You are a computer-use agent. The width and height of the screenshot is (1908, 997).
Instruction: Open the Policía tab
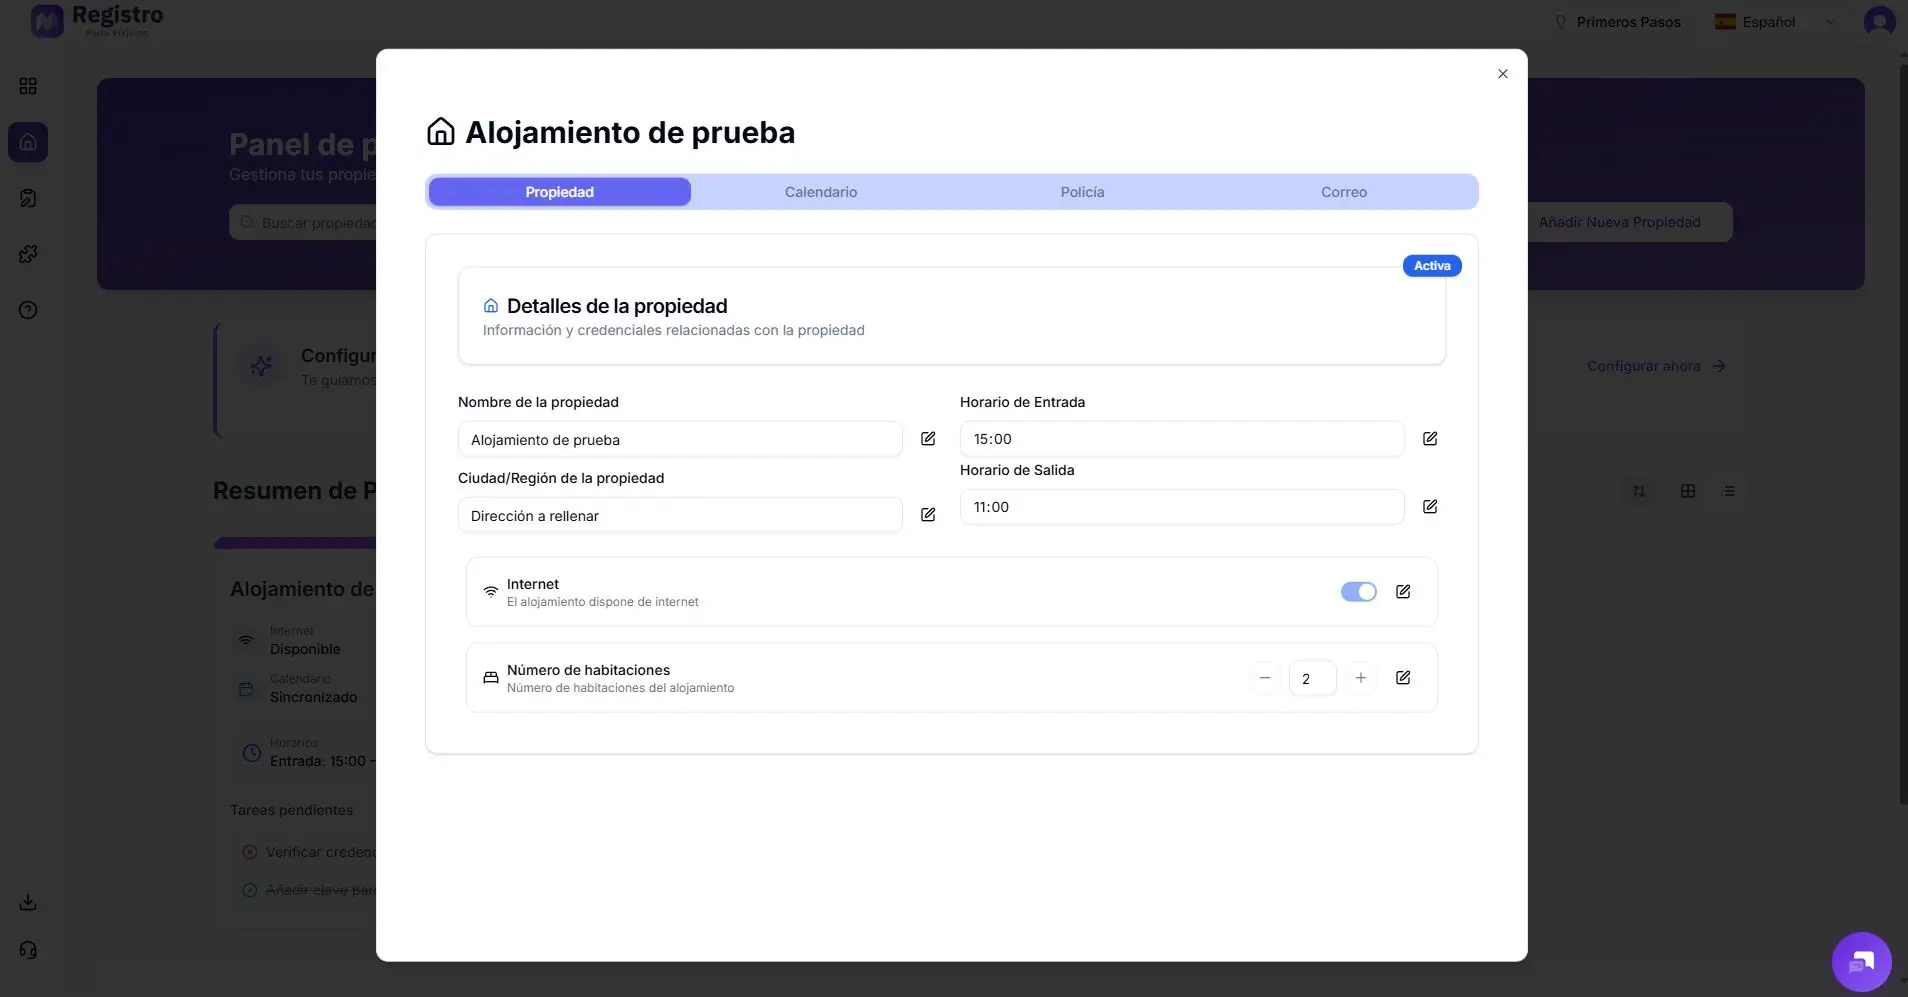(1082, 191)
